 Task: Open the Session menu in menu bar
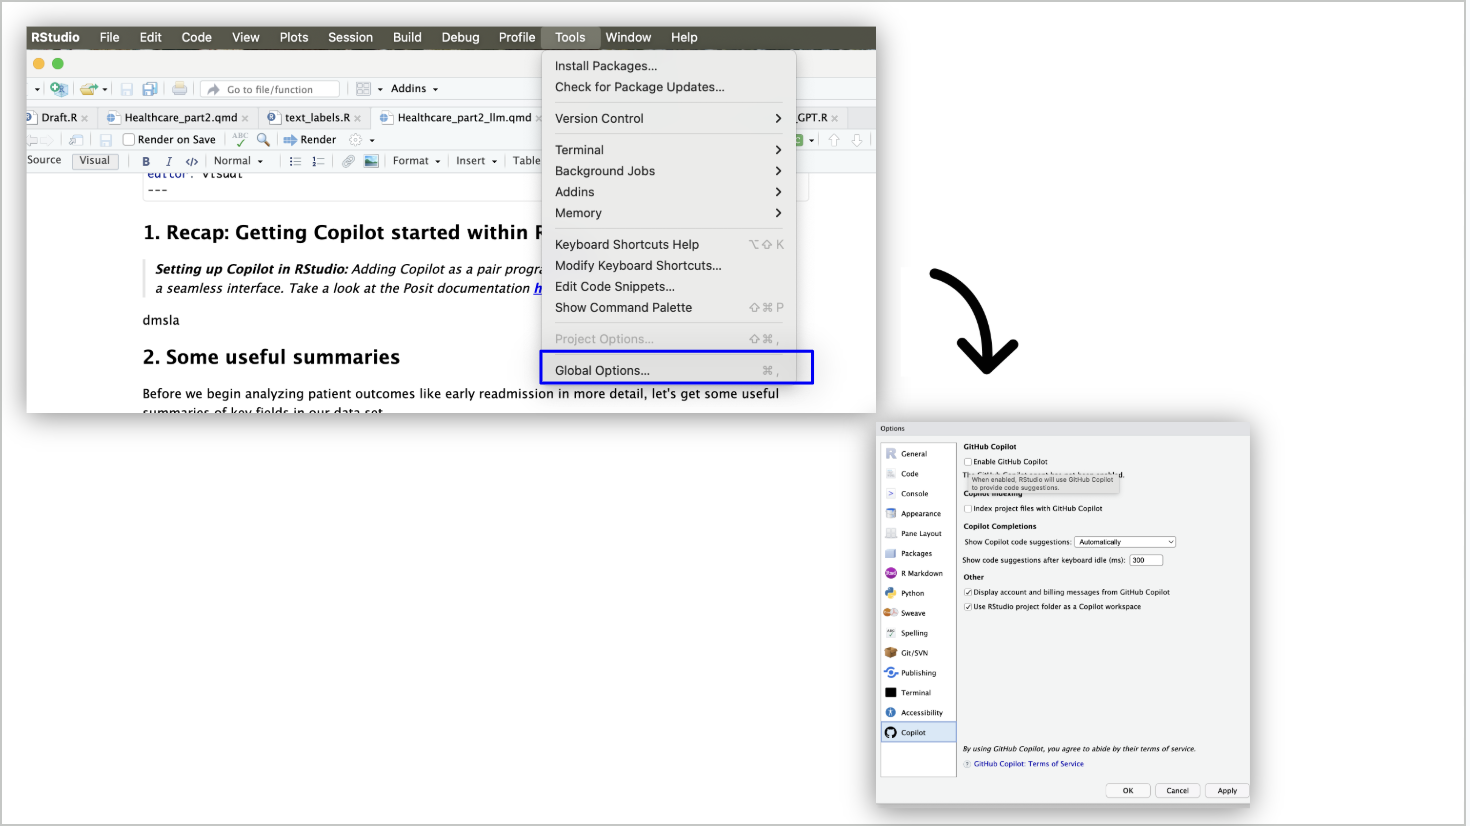click(x=350, y=37)
